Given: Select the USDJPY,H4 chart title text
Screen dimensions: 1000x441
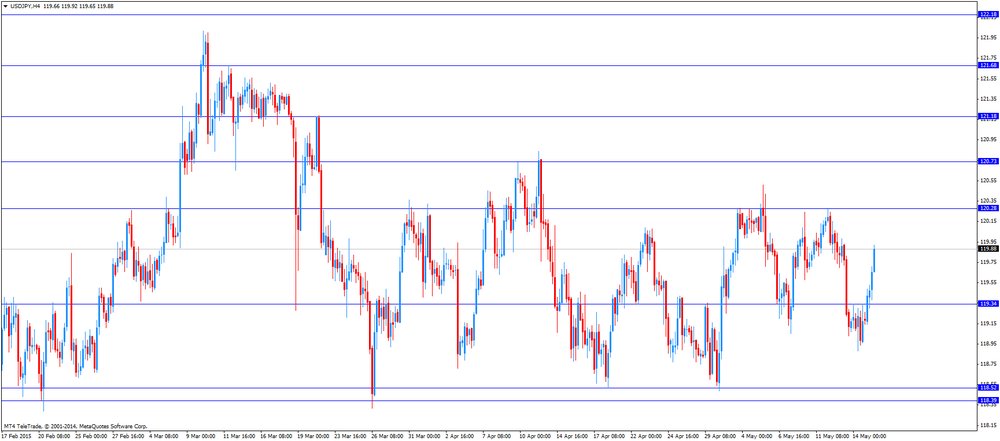Looking at the screenshot, I should (26, 5).
